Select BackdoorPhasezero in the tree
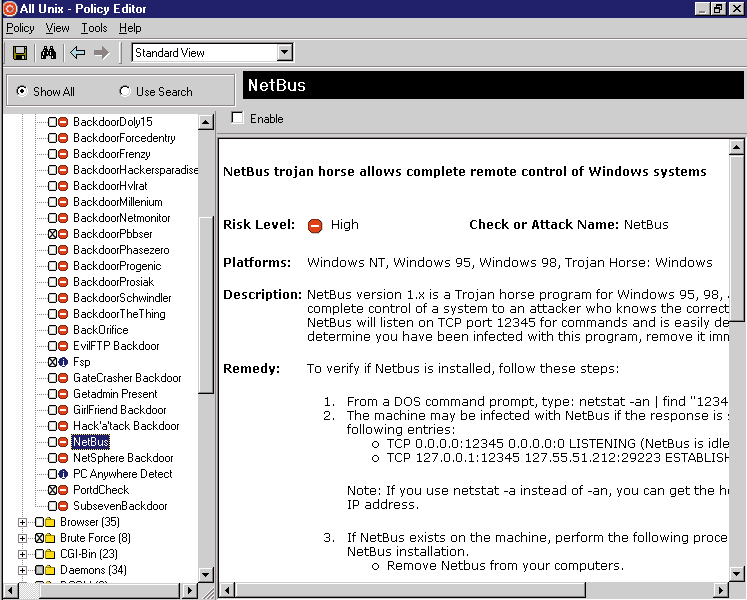747x600 pixels. pyautogui.click(x=121, y=250)
